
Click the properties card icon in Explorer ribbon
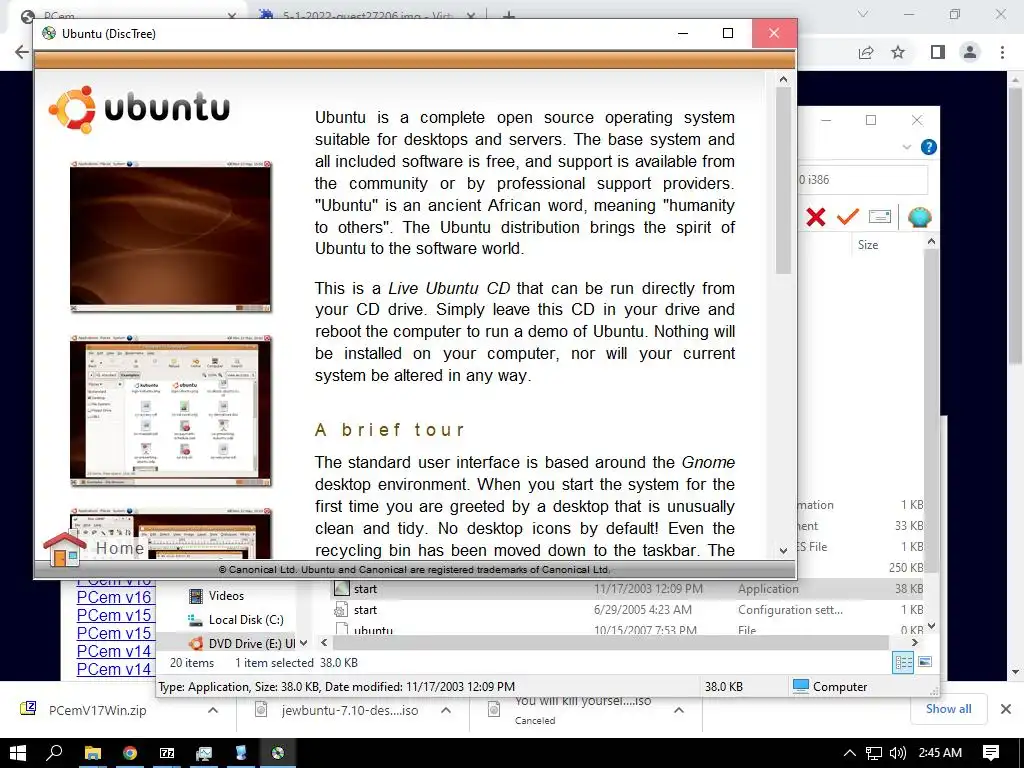point(880,216)
